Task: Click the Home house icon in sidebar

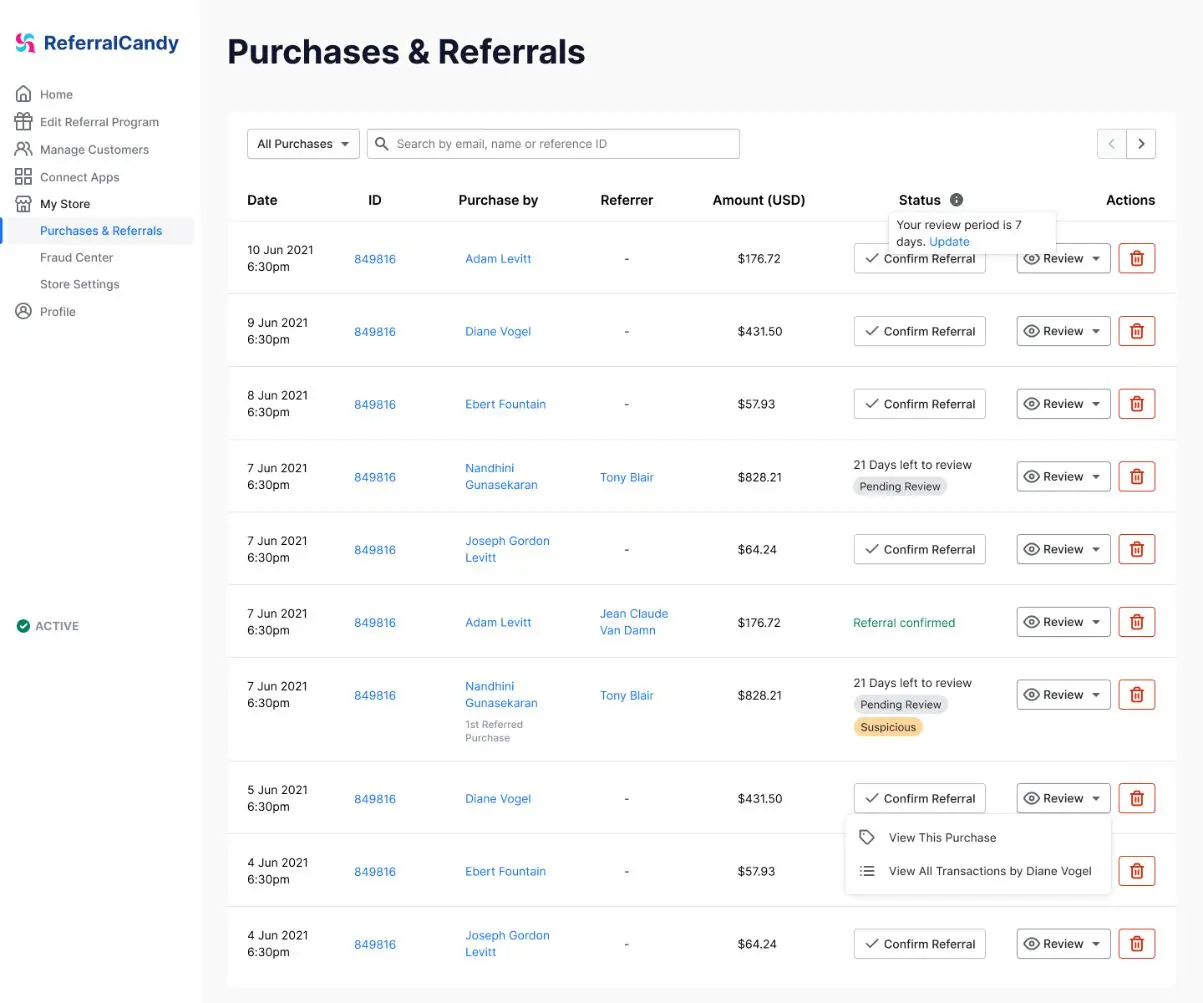Action: click(23, 94)
